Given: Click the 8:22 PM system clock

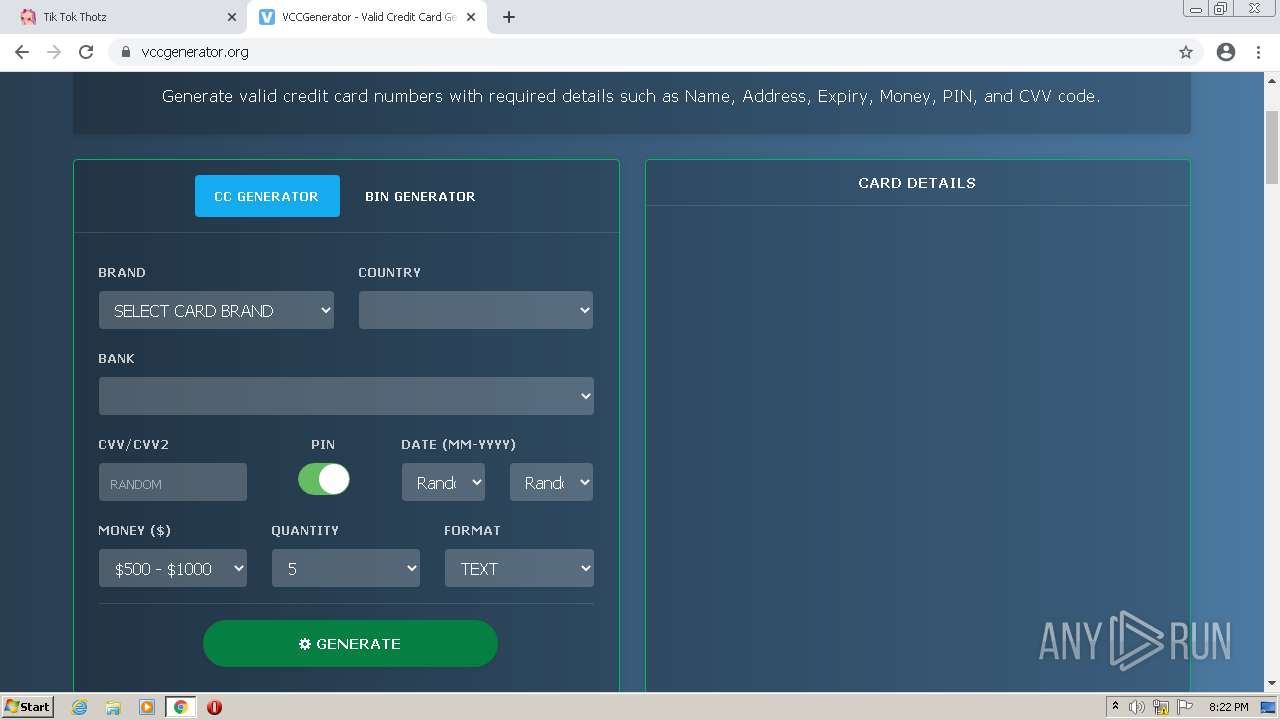Looking at the screenshot, I should pyautogui.click(x=1228, y=707).
